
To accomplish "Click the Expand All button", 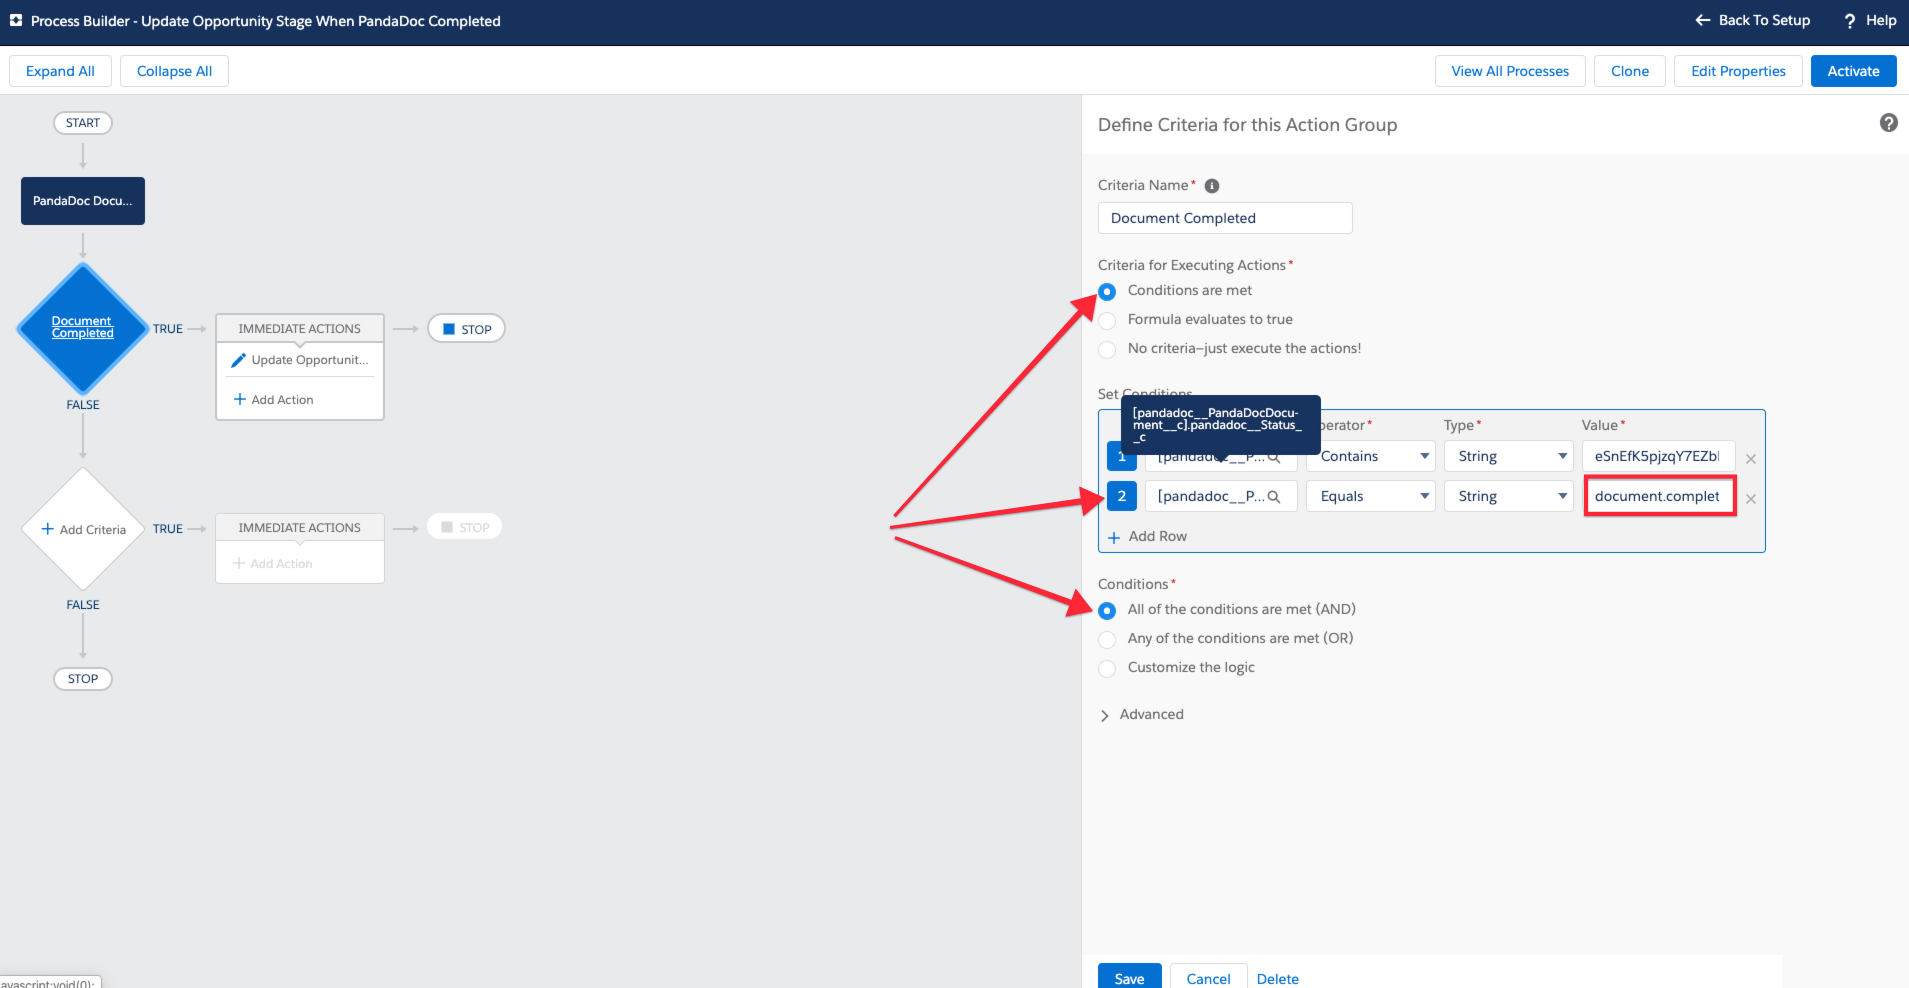I will (60, 71).
